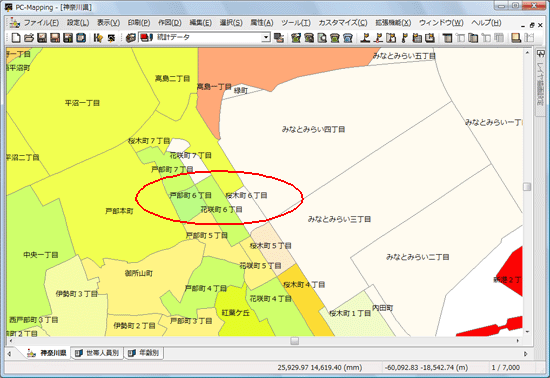
Task: Open the ツール(T) menu
Action: click(296, 23)
